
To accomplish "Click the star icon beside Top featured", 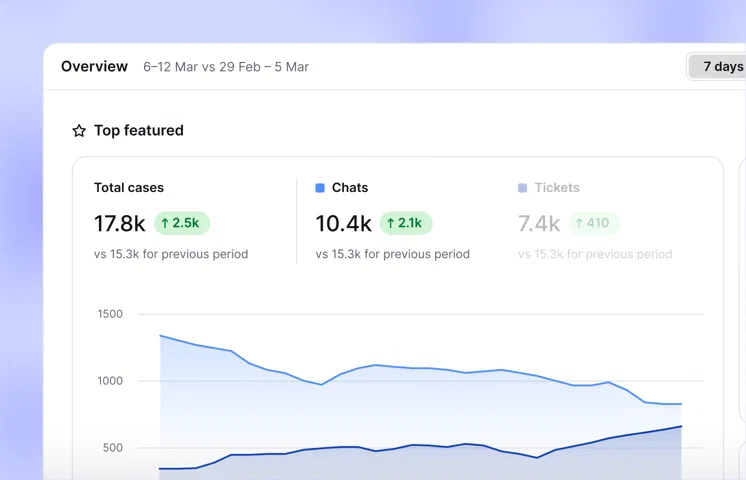I will [79, 130].
